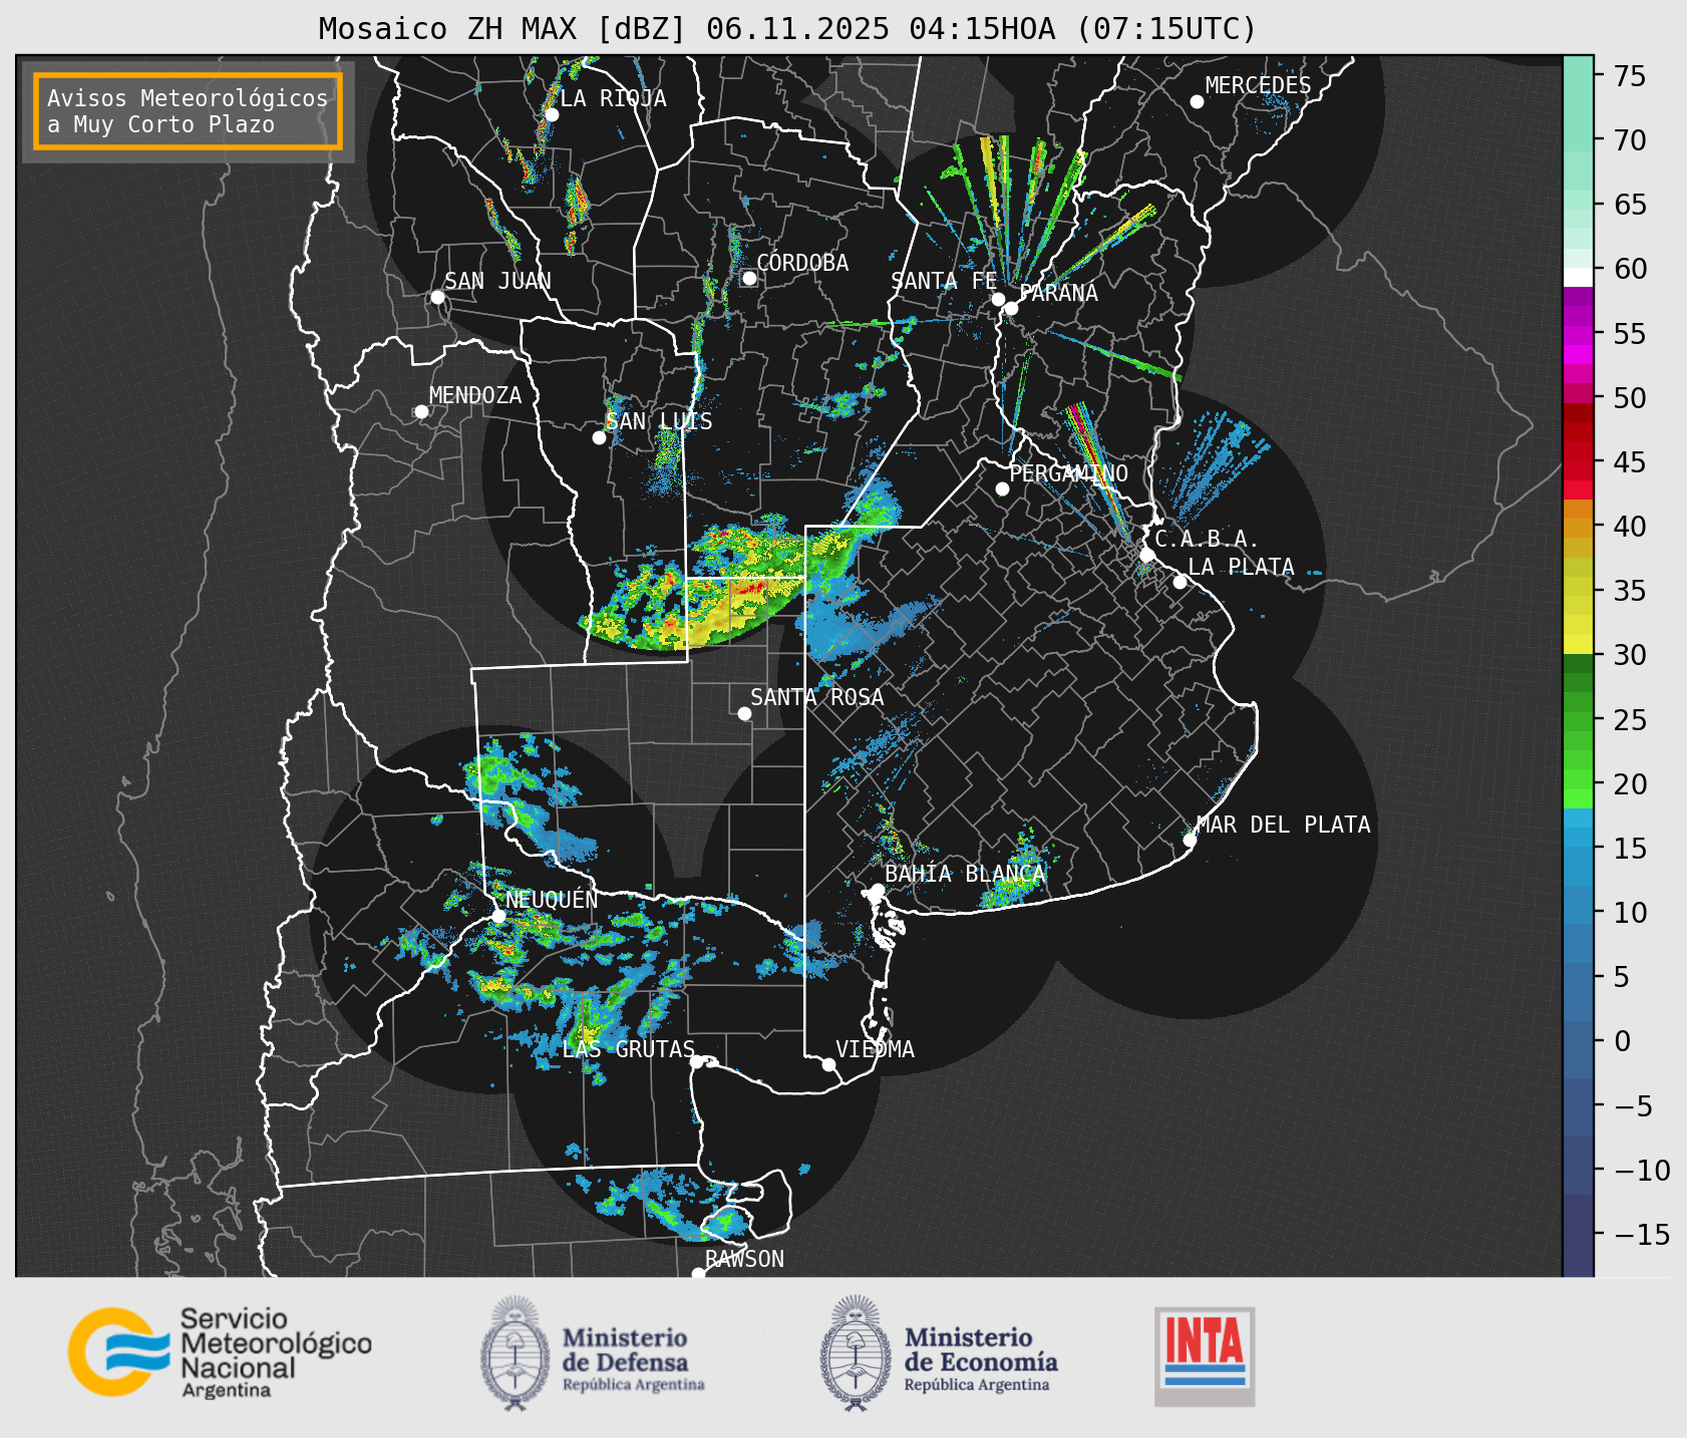
Task: Select the Las Grutas marker dot
Action: click(x=697, y=1062)
